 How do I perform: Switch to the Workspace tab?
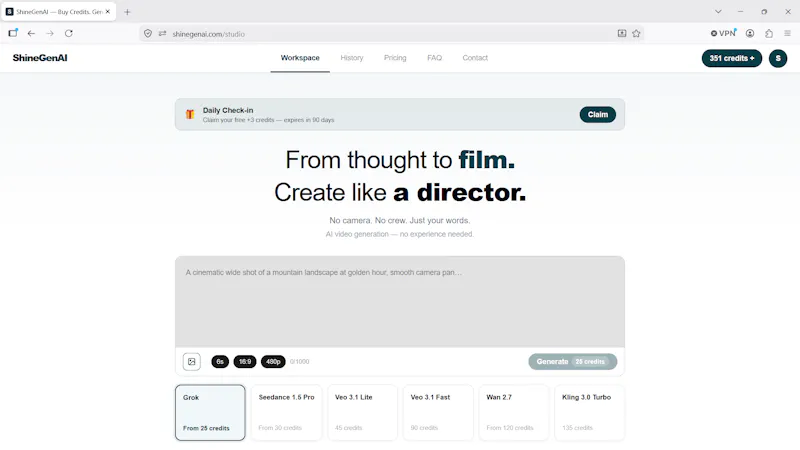tap(300, 58)
